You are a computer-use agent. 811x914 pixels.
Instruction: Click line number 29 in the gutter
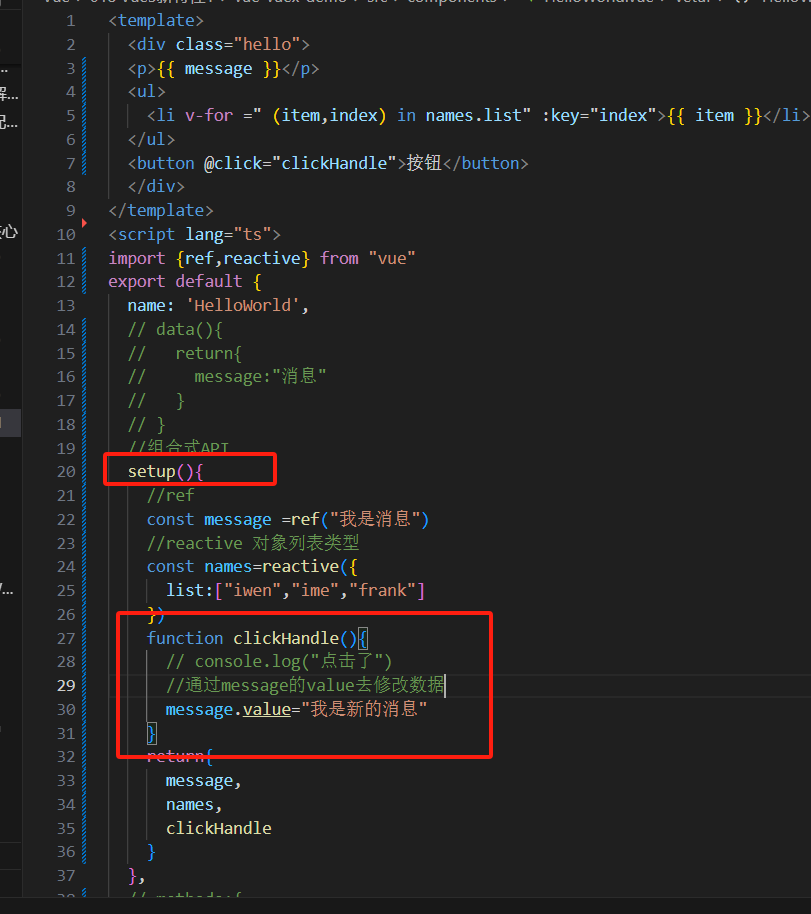pyautogui.click(x=66, y=686)
